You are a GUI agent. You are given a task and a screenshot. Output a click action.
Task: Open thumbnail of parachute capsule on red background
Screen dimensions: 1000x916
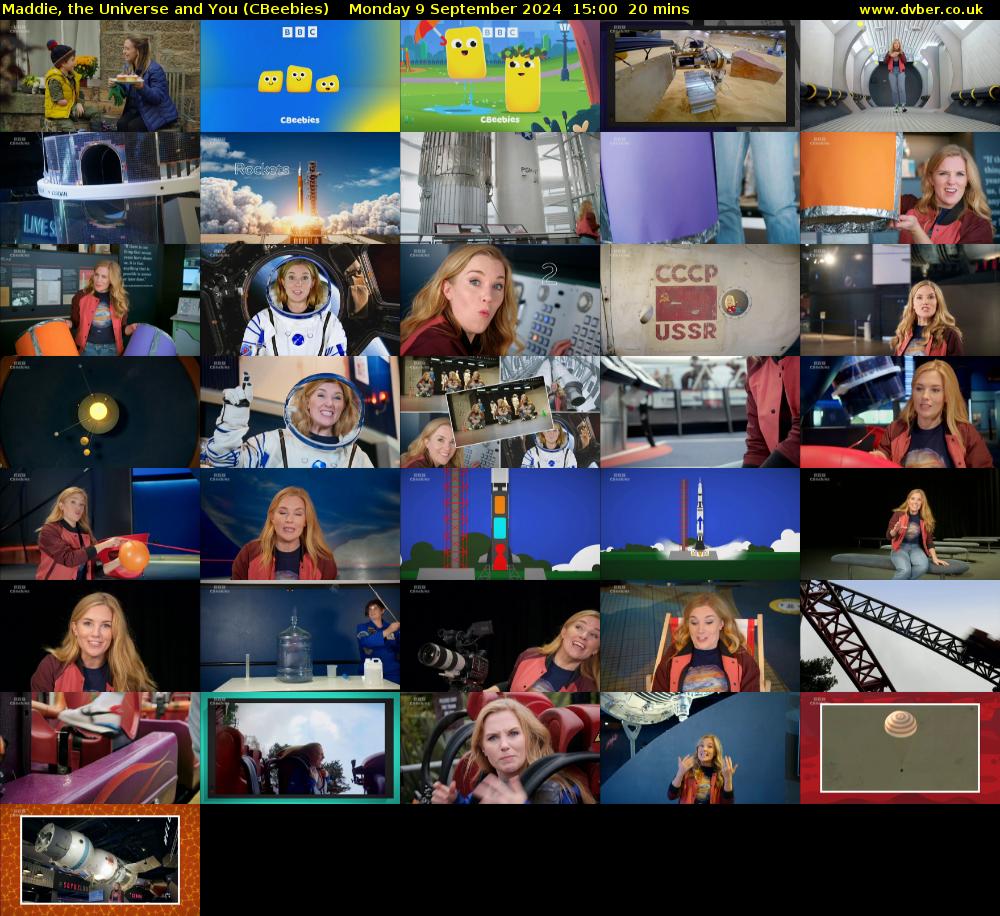click(900, 748)
